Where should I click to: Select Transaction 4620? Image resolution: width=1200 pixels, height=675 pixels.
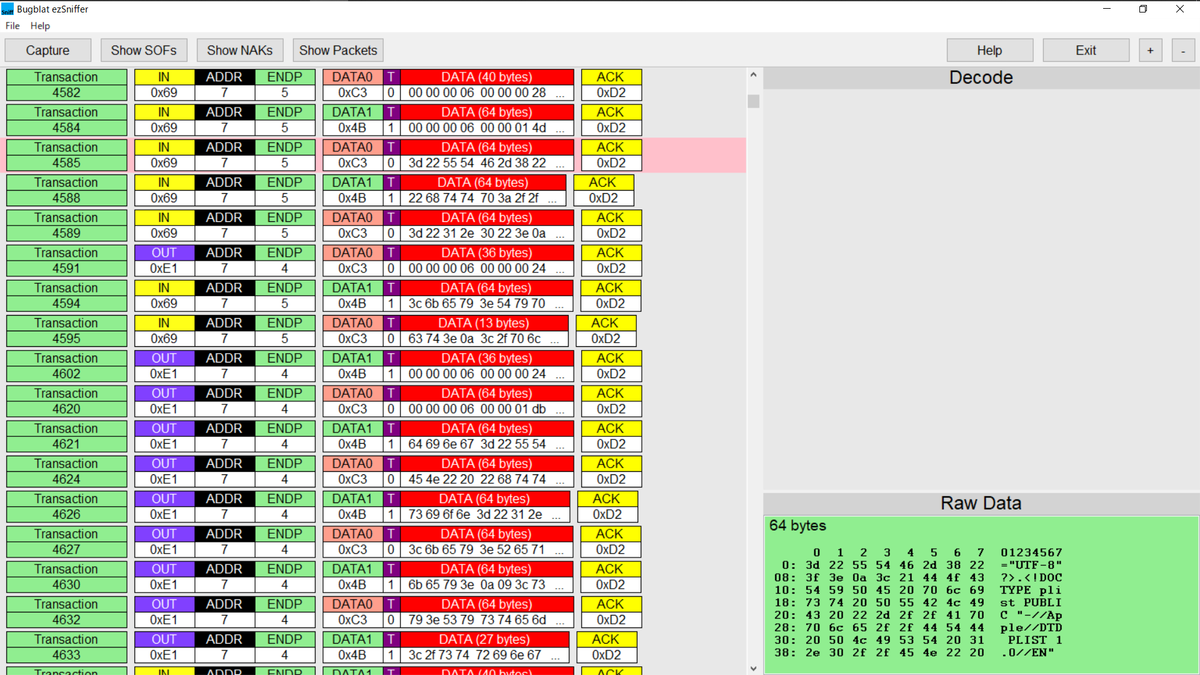click(x=66, y=401)
